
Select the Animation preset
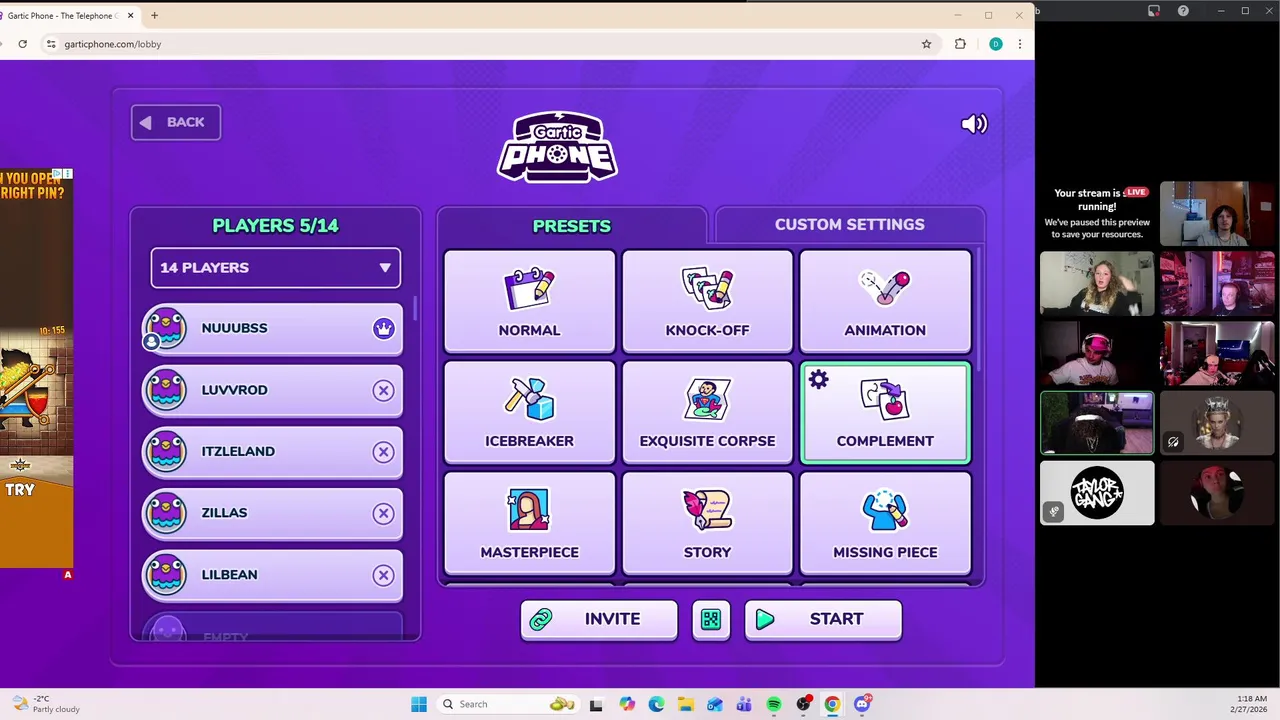tap(885, 301)
